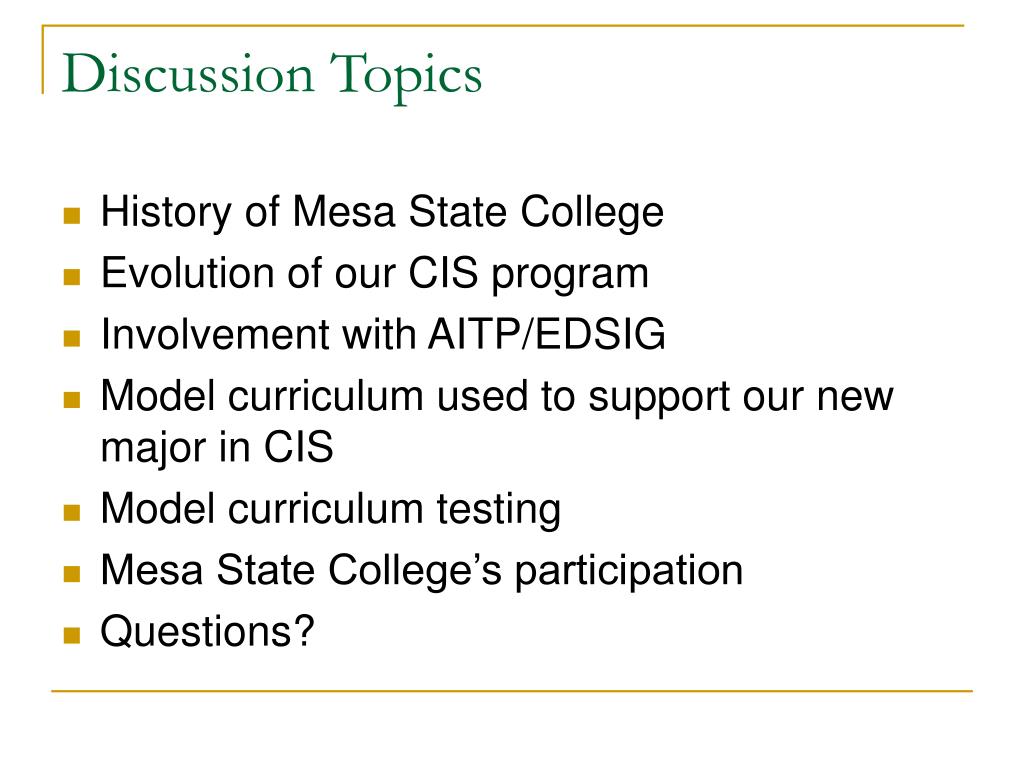Click the Model curriculum used to support line
Image resolution: width=1024 pixels, height=768 pixels.
497,396
